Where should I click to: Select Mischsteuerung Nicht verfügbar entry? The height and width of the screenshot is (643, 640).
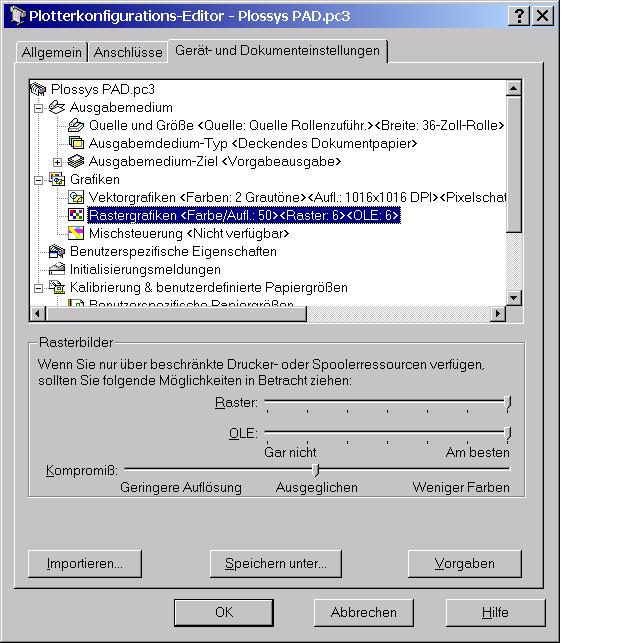point(189,234)
